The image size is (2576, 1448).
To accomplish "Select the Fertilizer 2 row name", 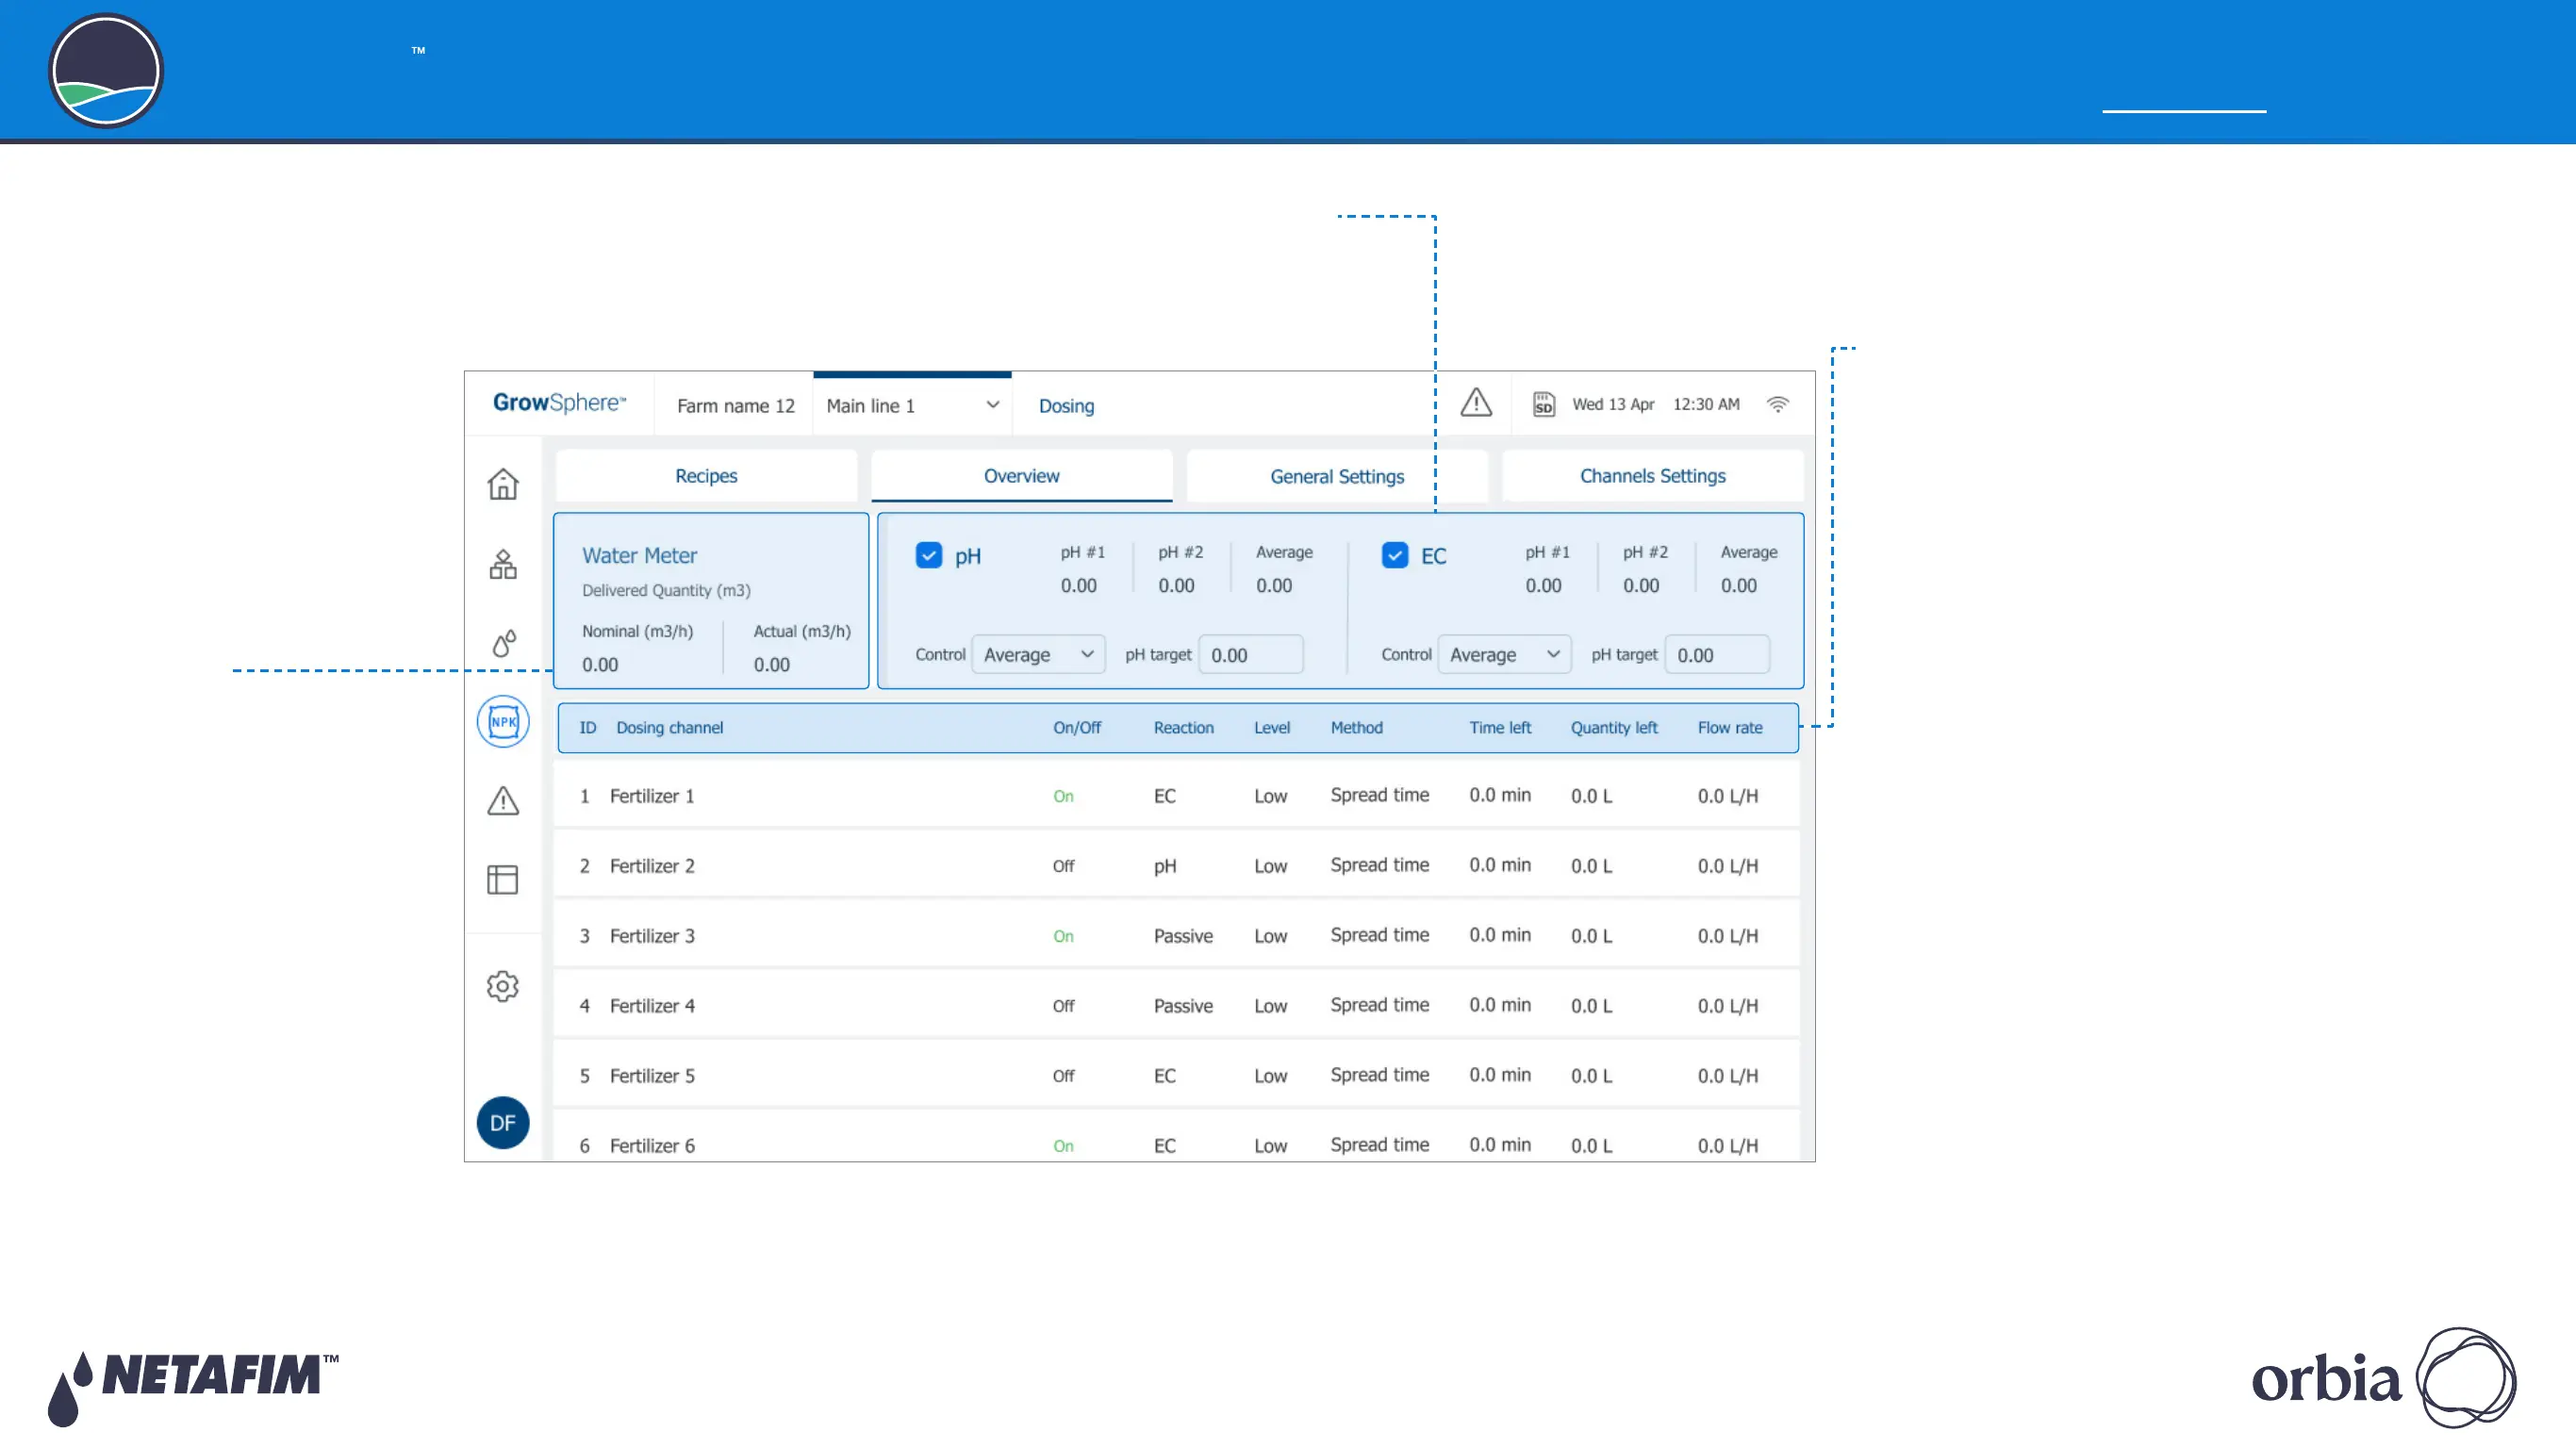I will [x=652, y=866].
